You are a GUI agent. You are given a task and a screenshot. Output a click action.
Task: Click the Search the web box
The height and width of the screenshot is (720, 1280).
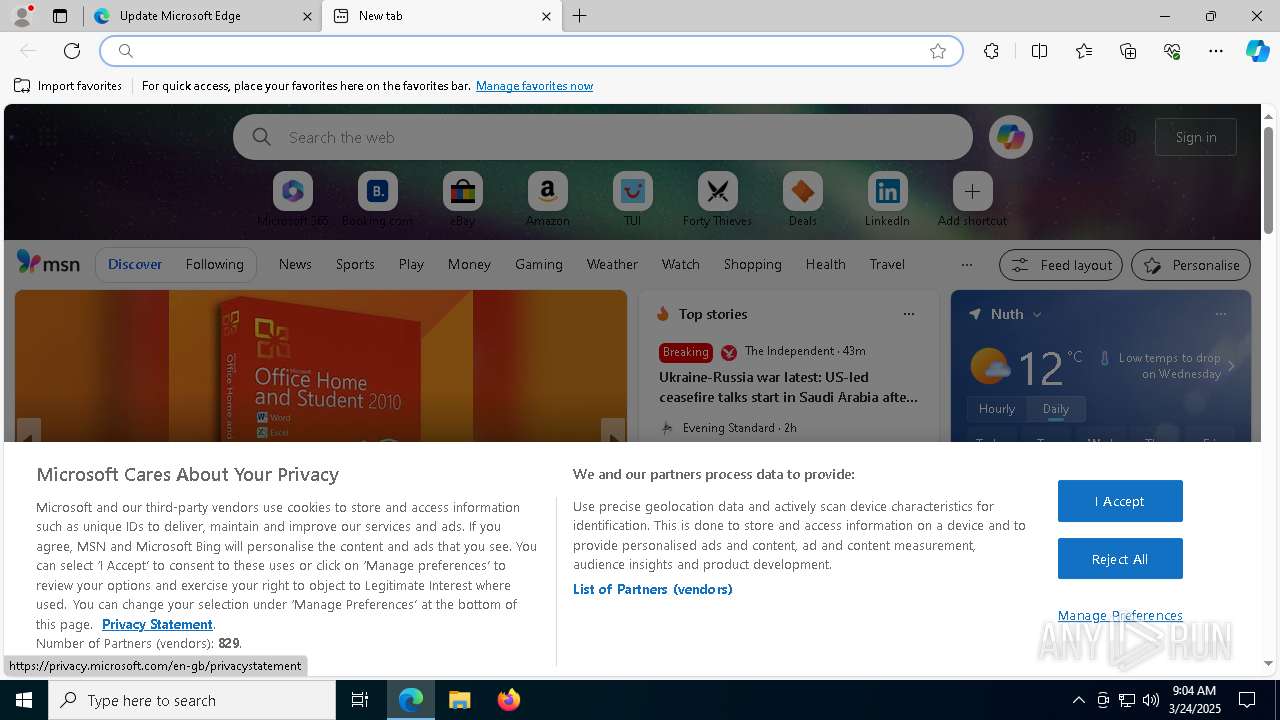click(x=603, y=137)
